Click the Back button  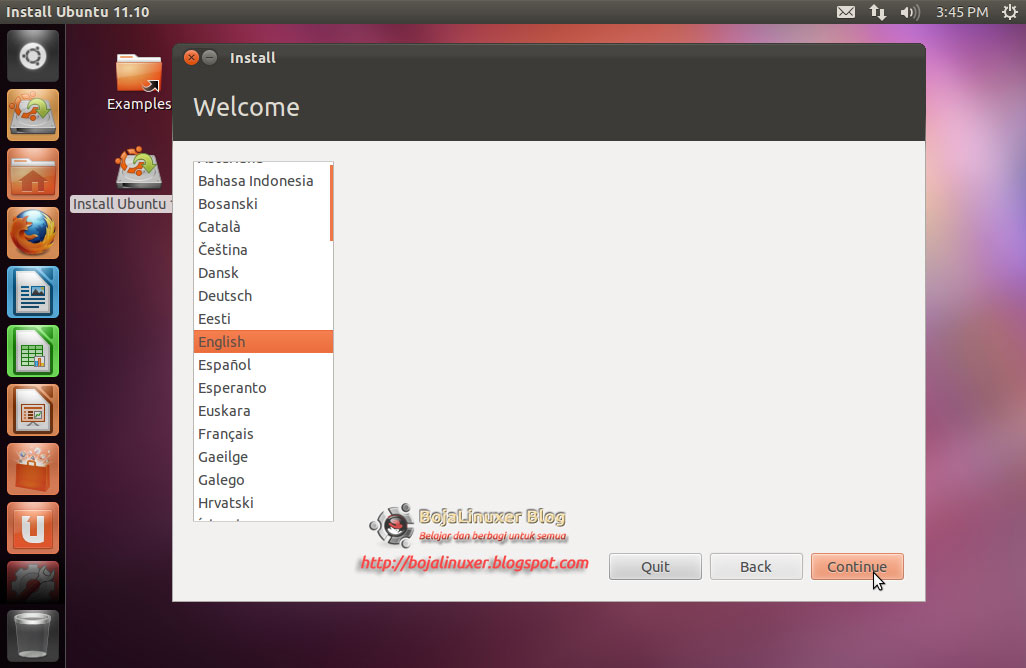tap(756, 567)
